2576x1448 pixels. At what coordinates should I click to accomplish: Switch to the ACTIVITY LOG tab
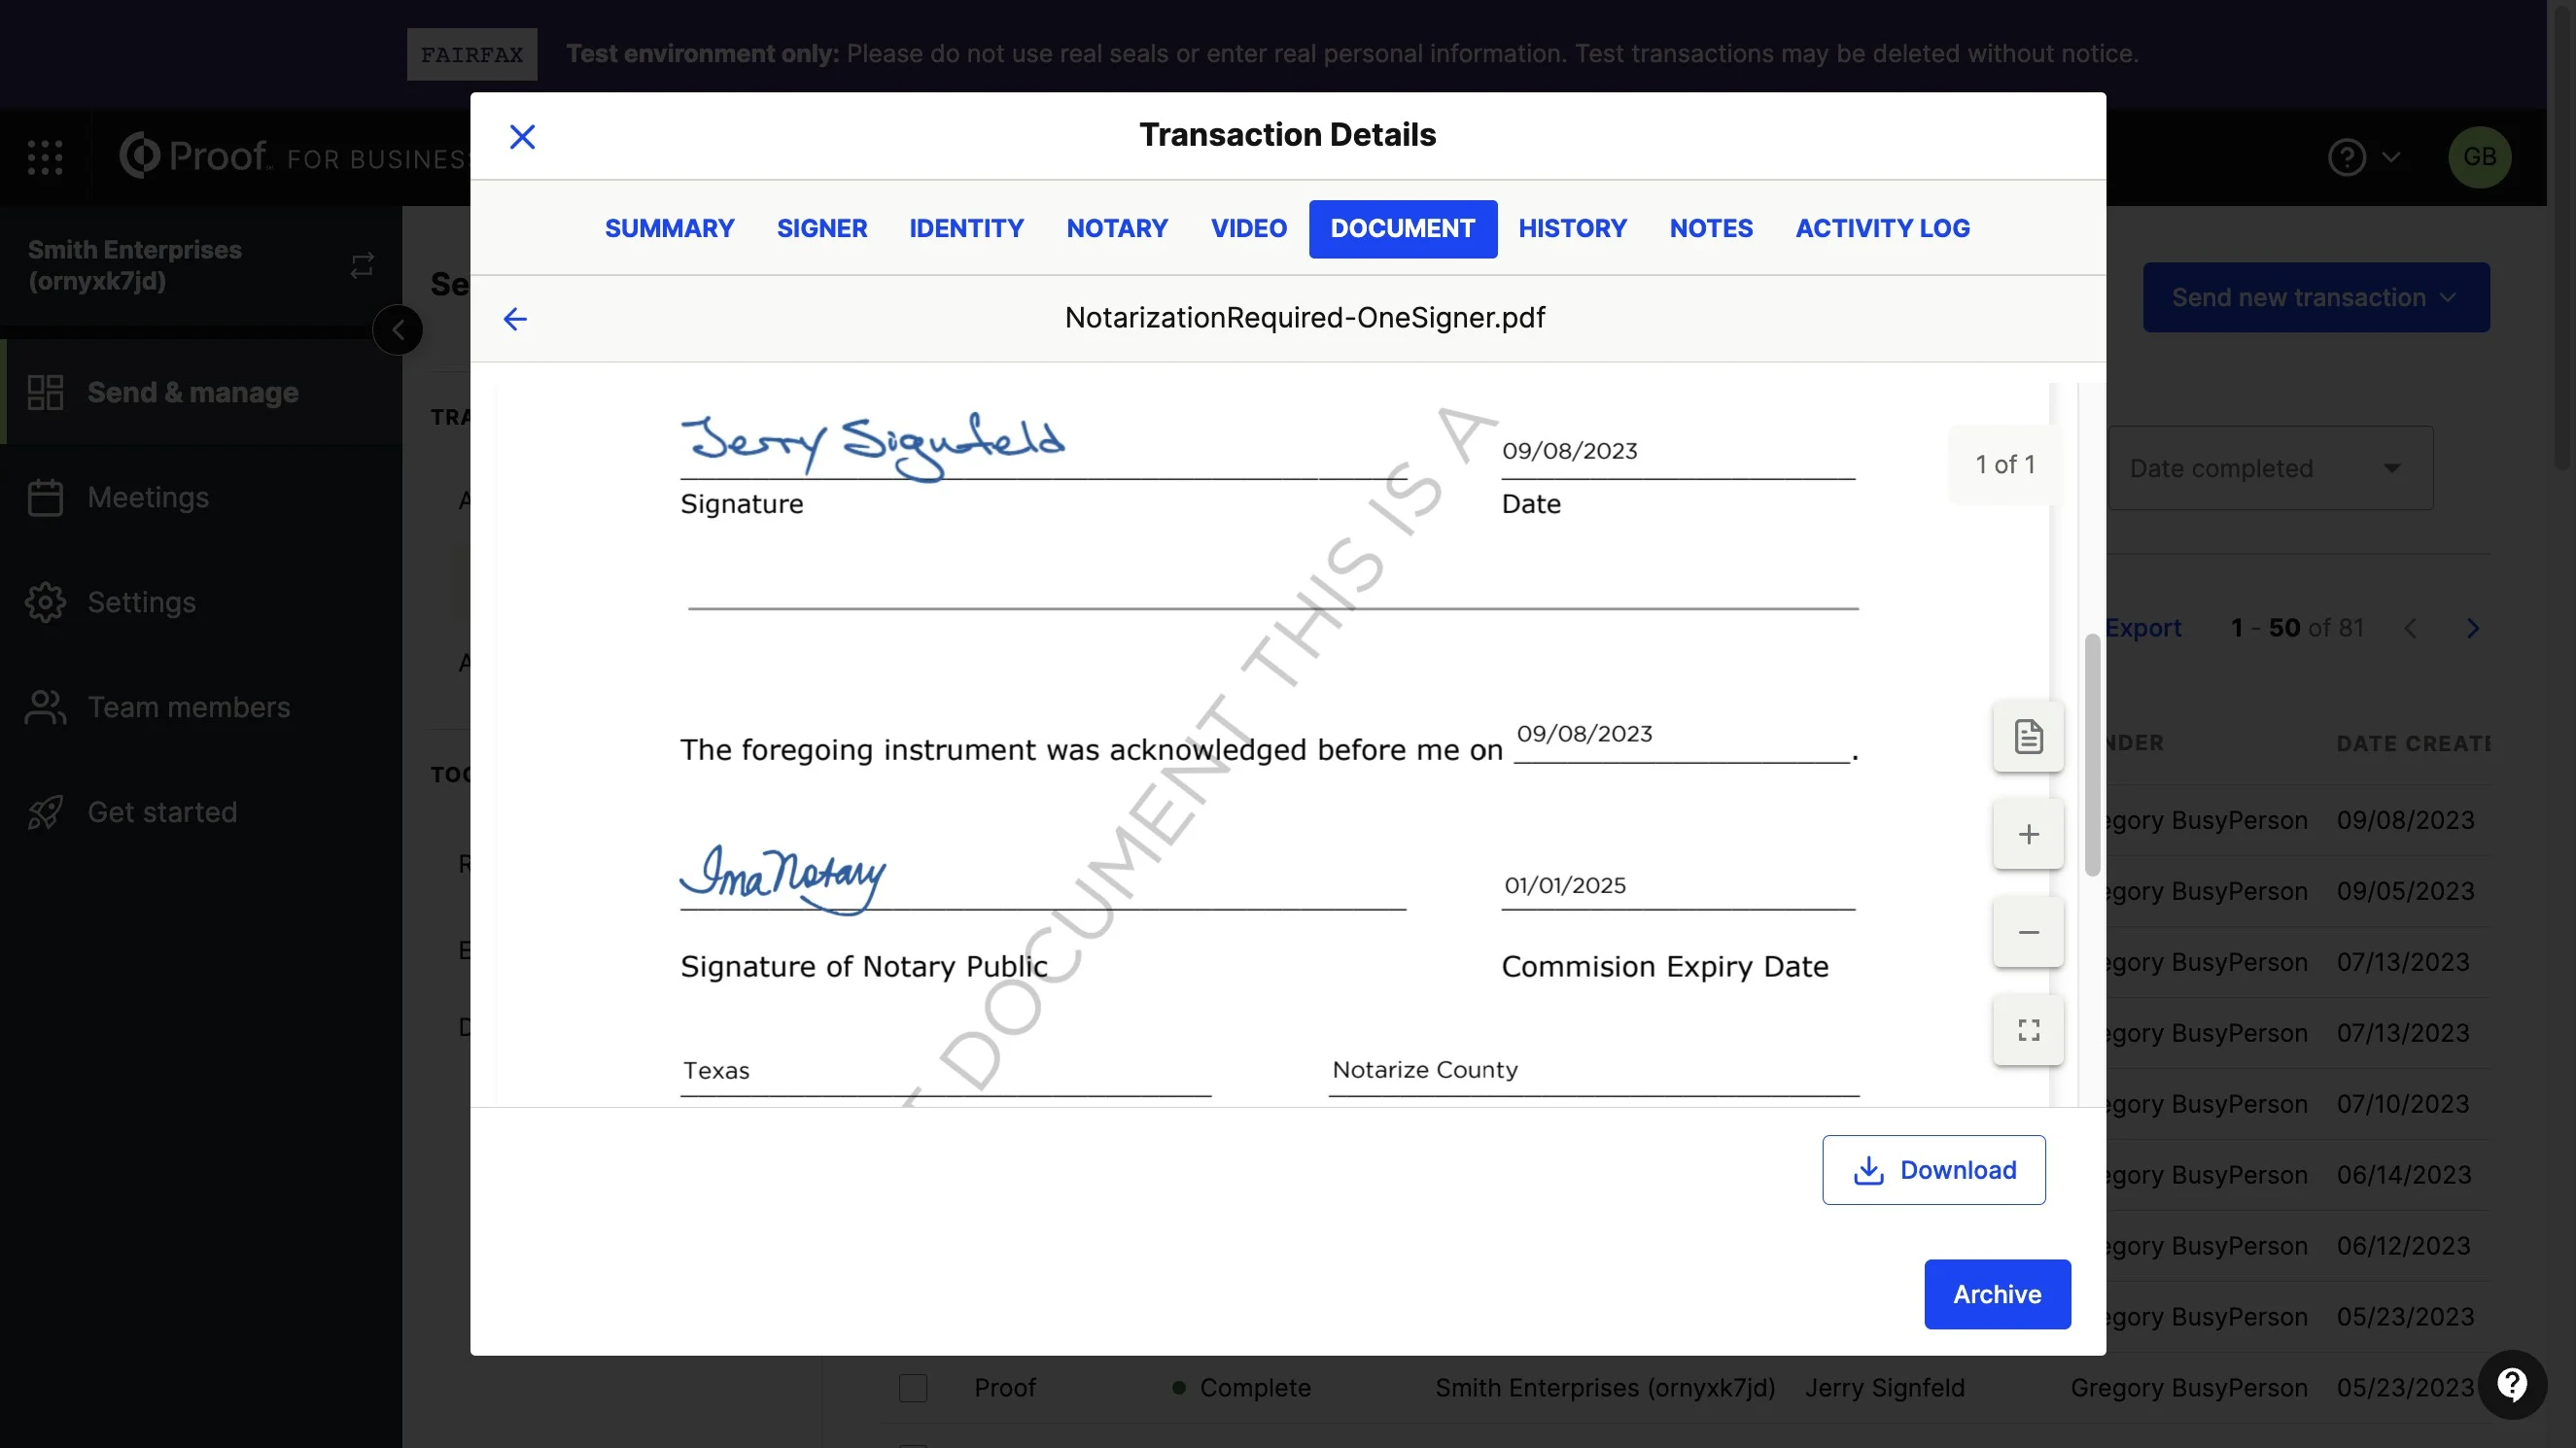pyautogui.click(x=1882, y=229)
